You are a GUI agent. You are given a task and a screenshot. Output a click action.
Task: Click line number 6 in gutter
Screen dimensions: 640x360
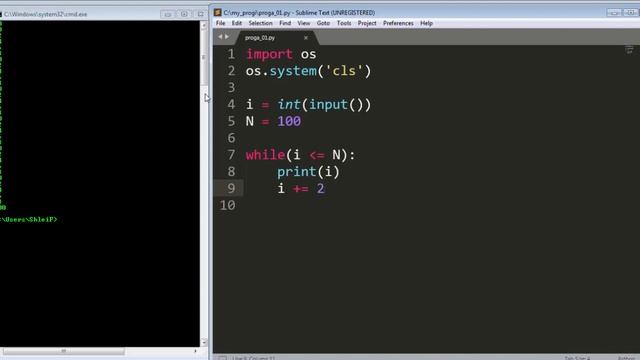click(231, 138)
